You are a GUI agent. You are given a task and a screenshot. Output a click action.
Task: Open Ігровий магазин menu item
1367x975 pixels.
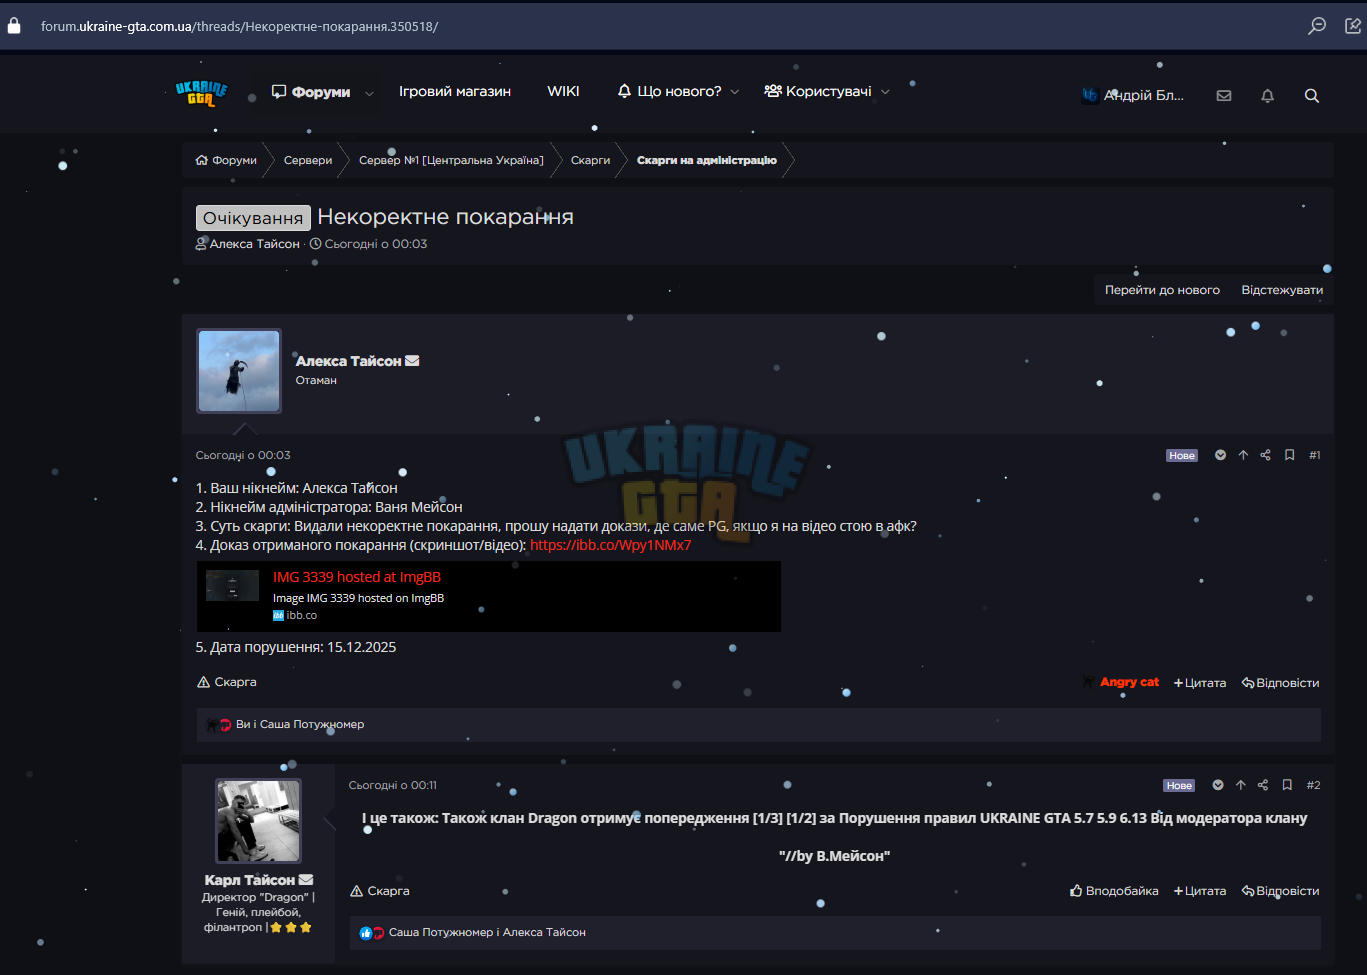click(x=455, y=91)
